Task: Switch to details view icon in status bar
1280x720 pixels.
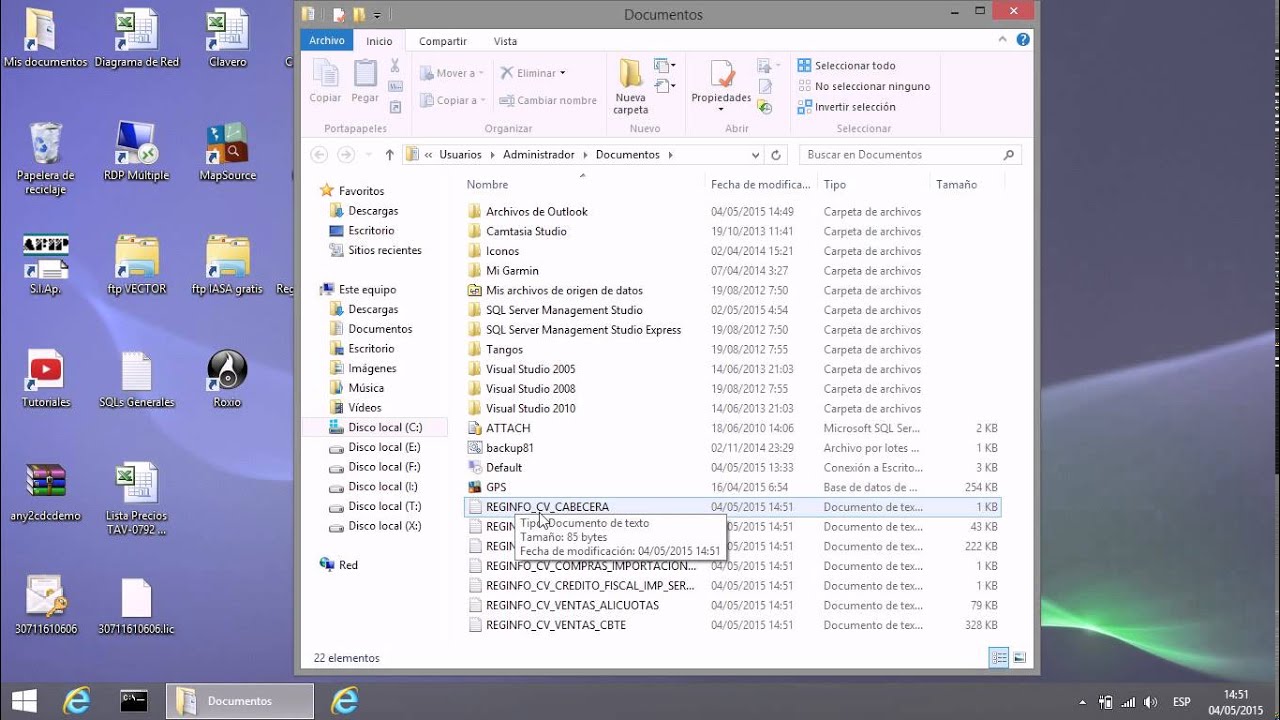Action: 998,657
